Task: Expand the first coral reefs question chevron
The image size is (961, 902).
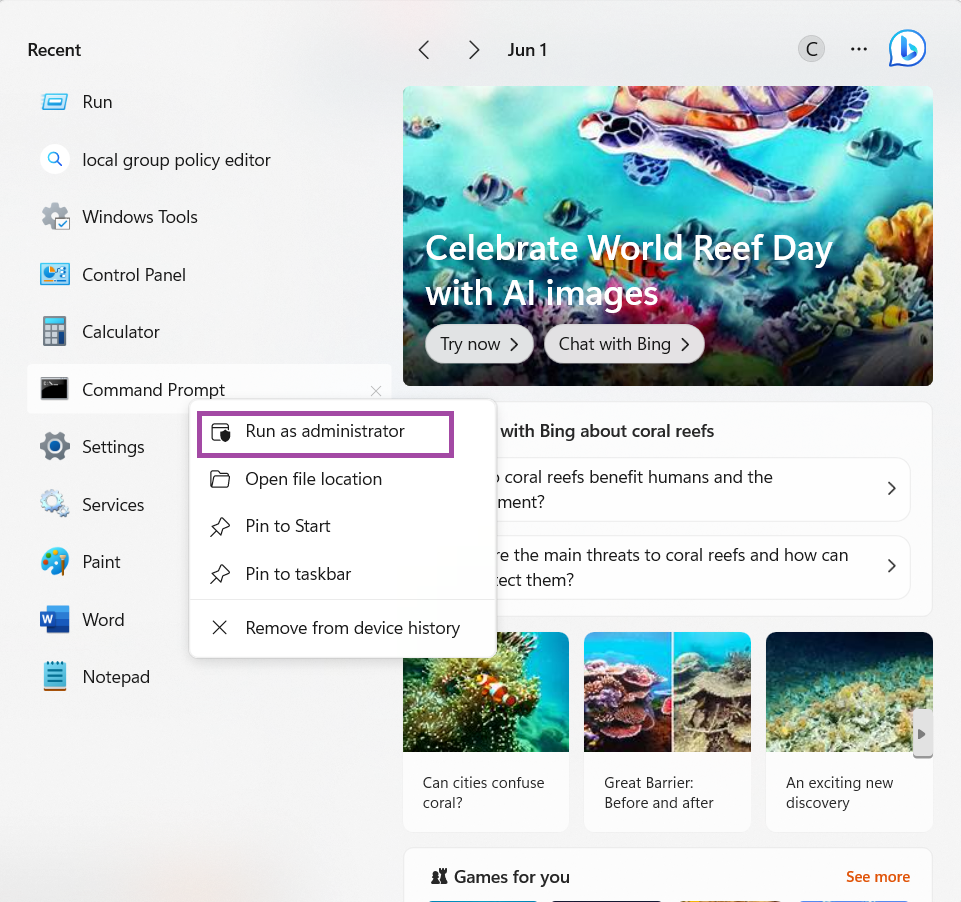Action: tap(891, 489)
